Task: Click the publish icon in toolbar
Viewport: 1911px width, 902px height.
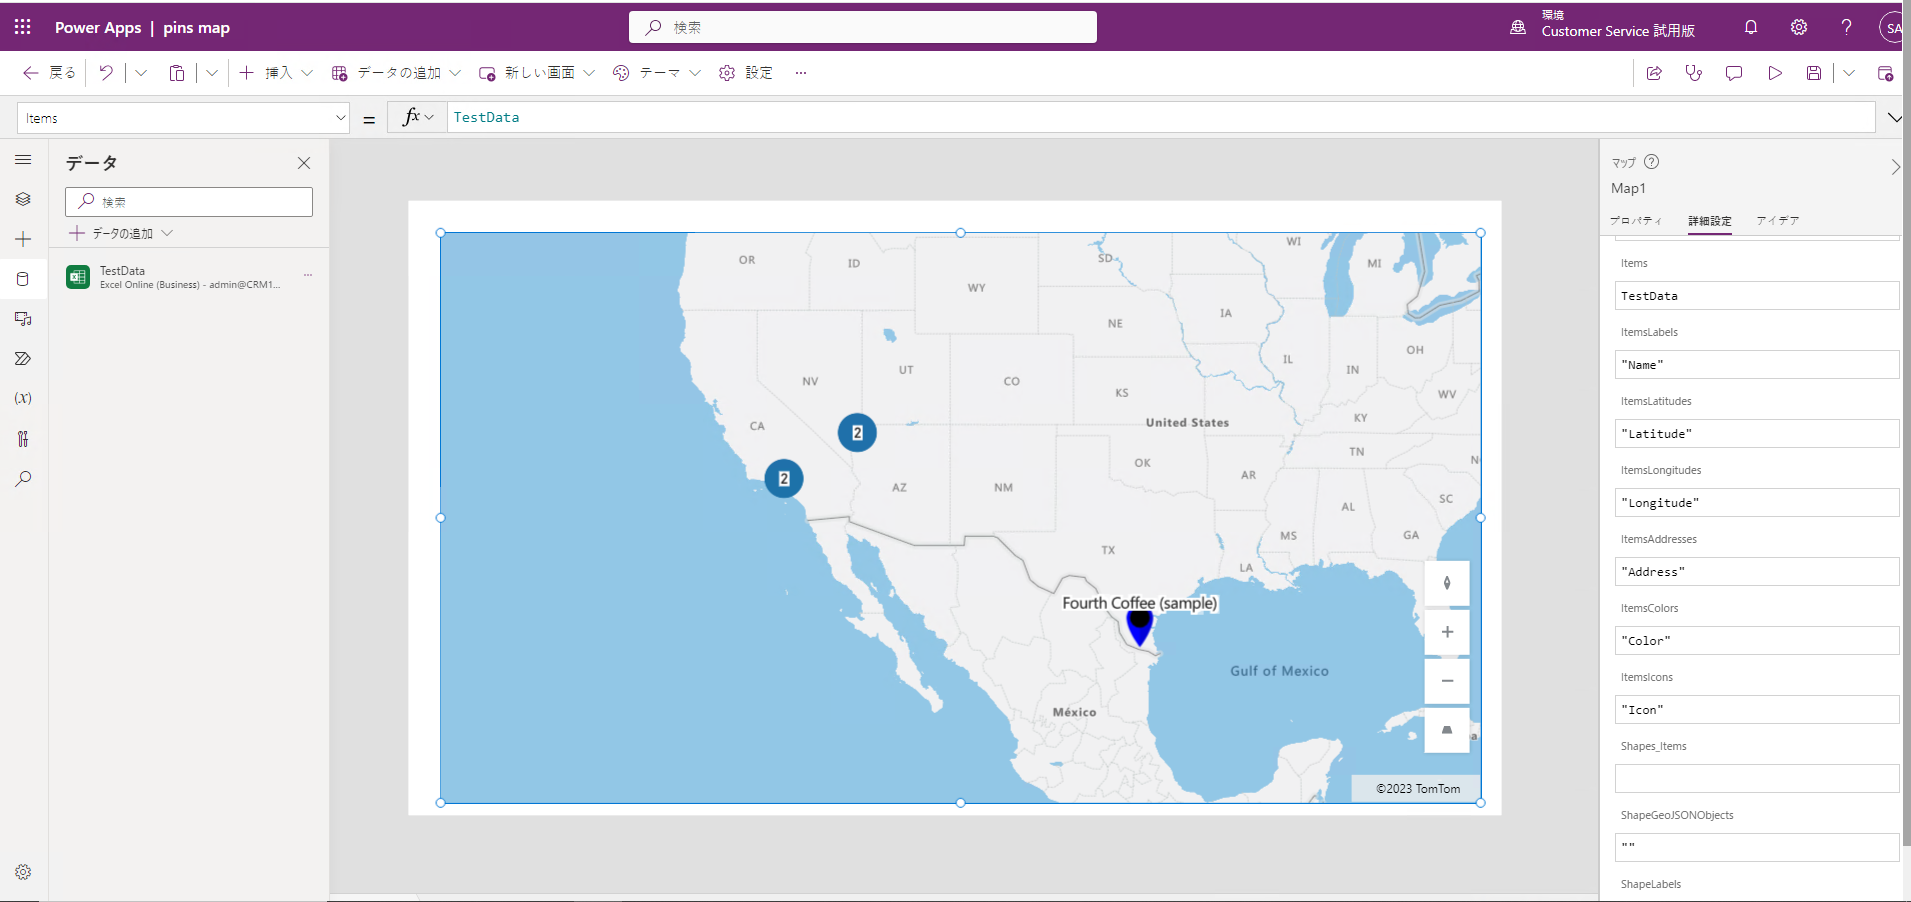Action: [1885, 73]
